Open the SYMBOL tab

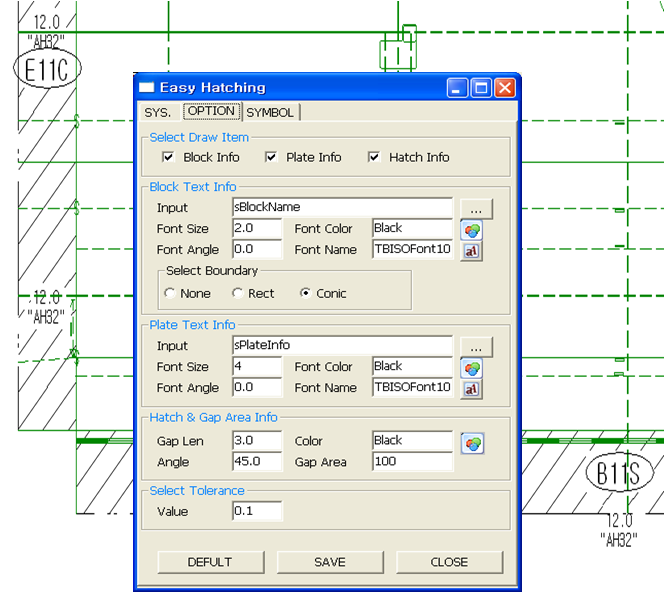coord(270,112)
